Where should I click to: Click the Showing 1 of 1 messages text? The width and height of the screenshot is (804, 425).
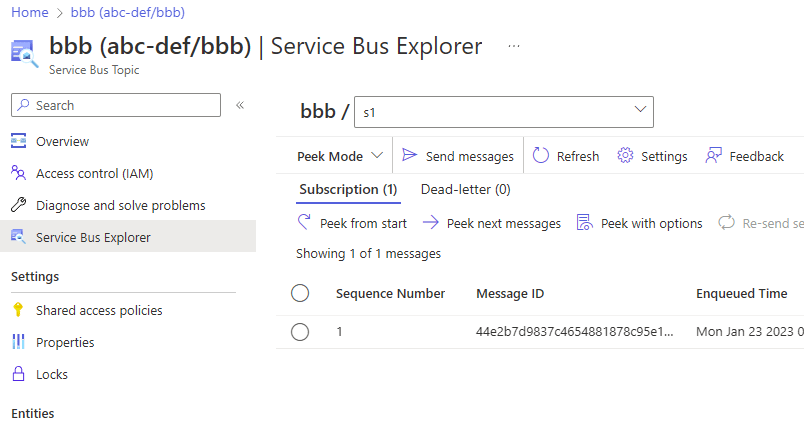pos(368,254)
